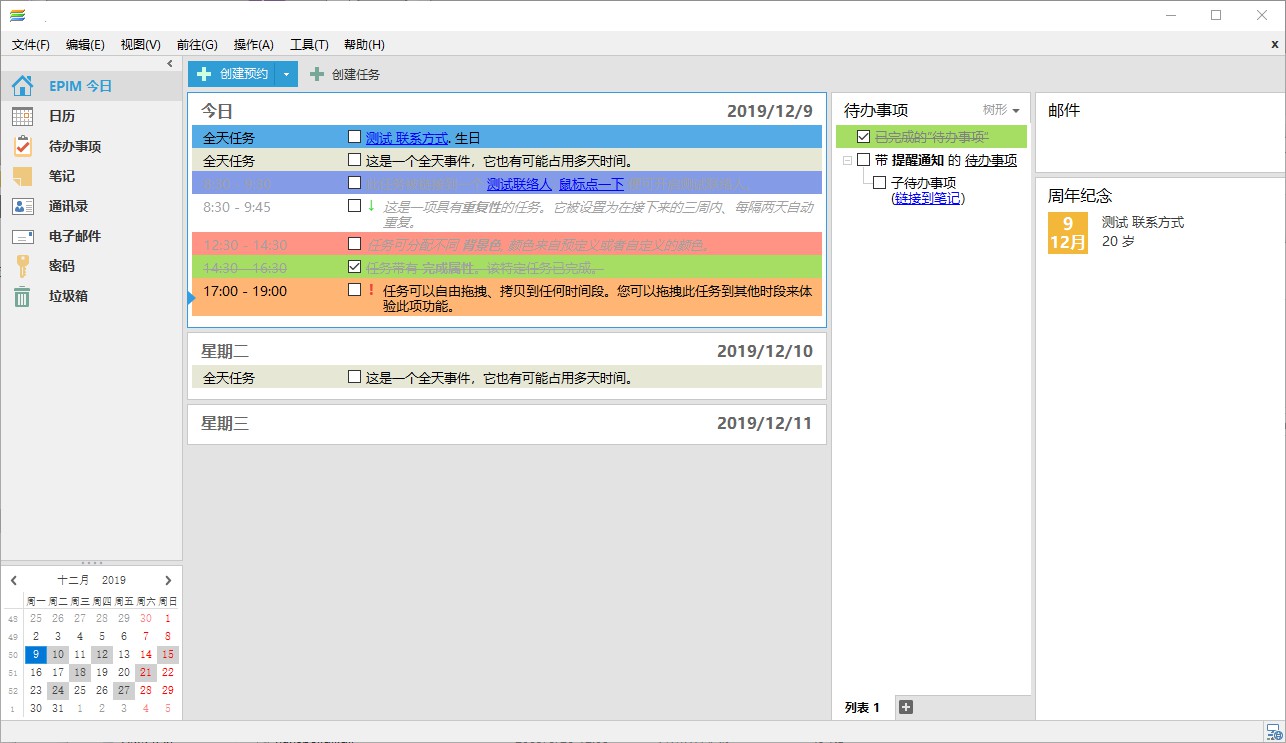Select the 列表 1 tab
Viewport: 1286px width, 743px height.
(862, 707)
